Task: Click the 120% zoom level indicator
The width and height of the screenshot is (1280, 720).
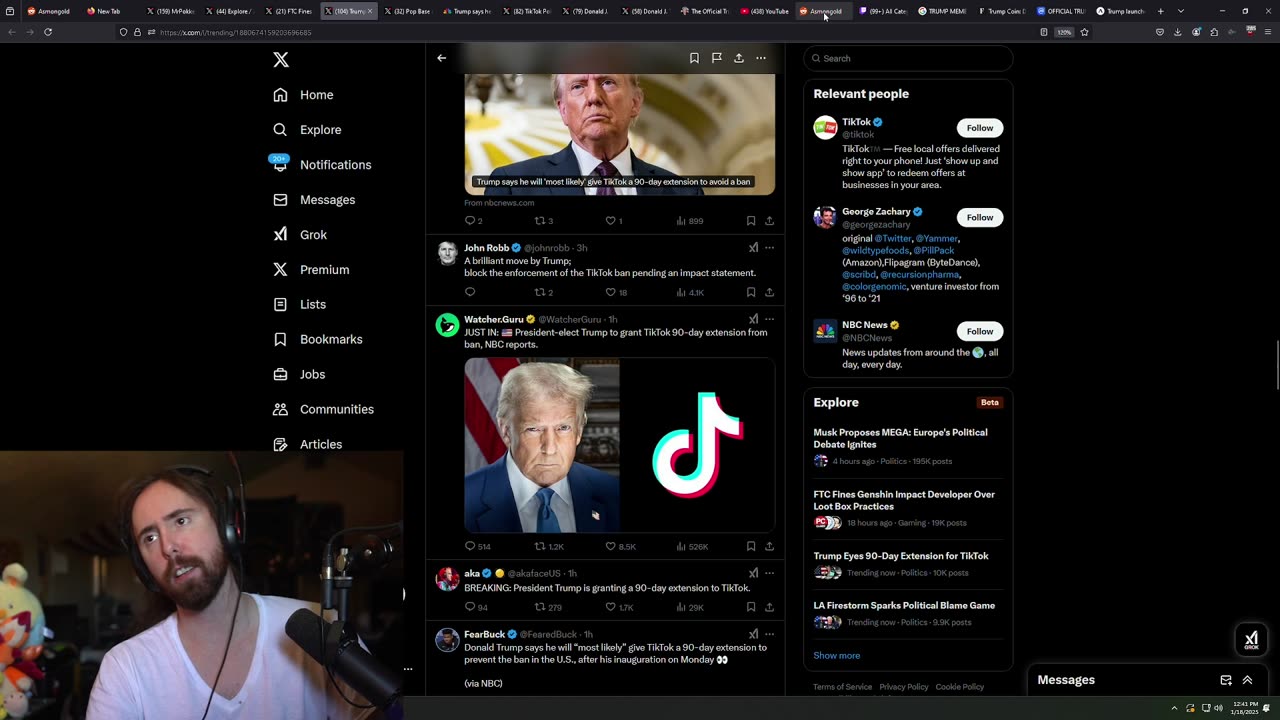Action: (x=1065, y=32)
